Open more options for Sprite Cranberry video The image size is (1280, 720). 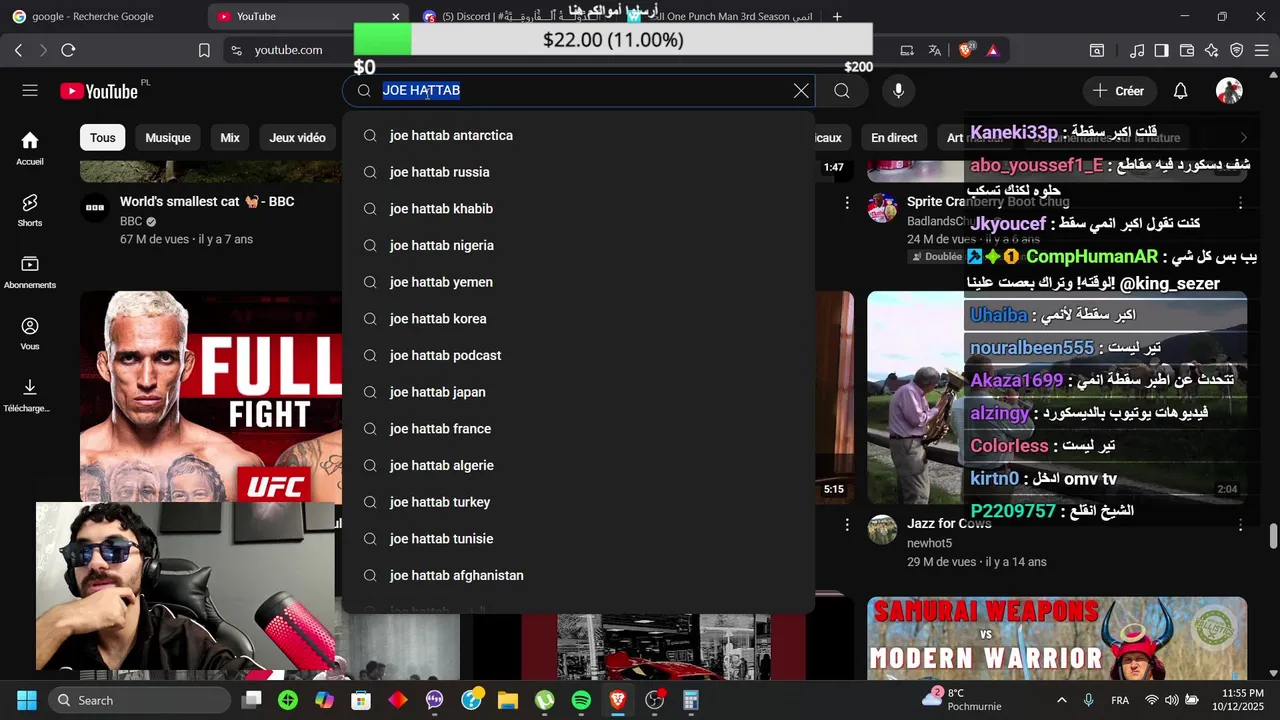(1240, 203)
